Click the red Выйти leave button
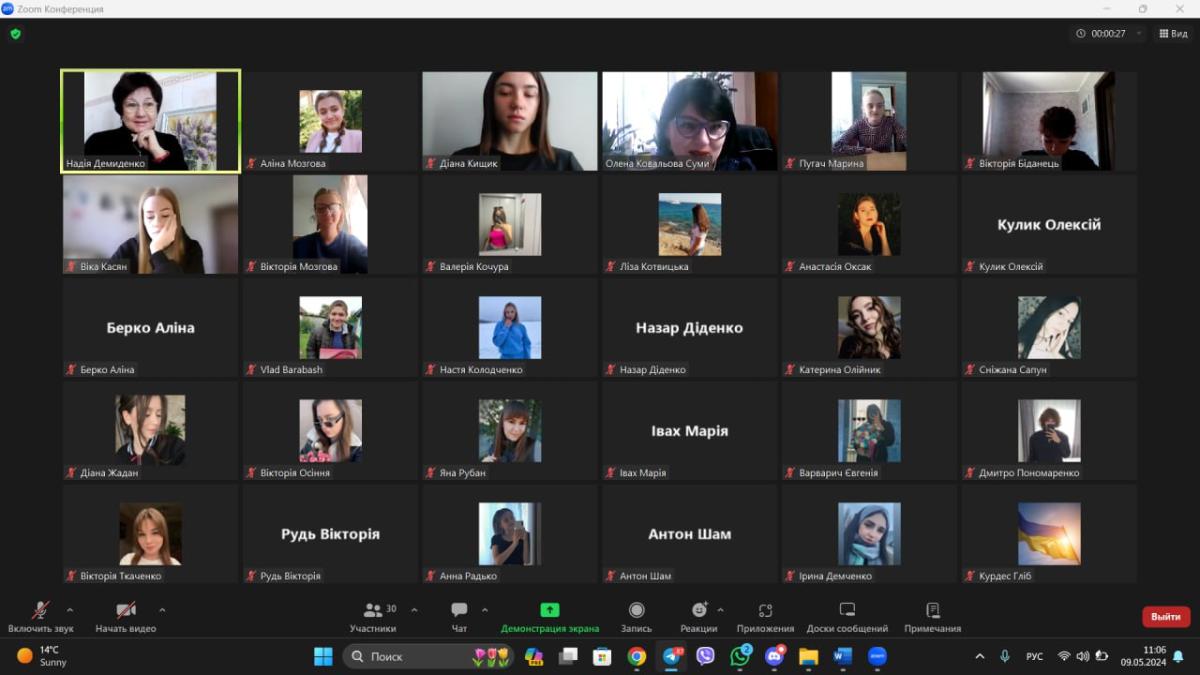The height and width of the screenshot is (675, 1200). tap(1166, 617)
